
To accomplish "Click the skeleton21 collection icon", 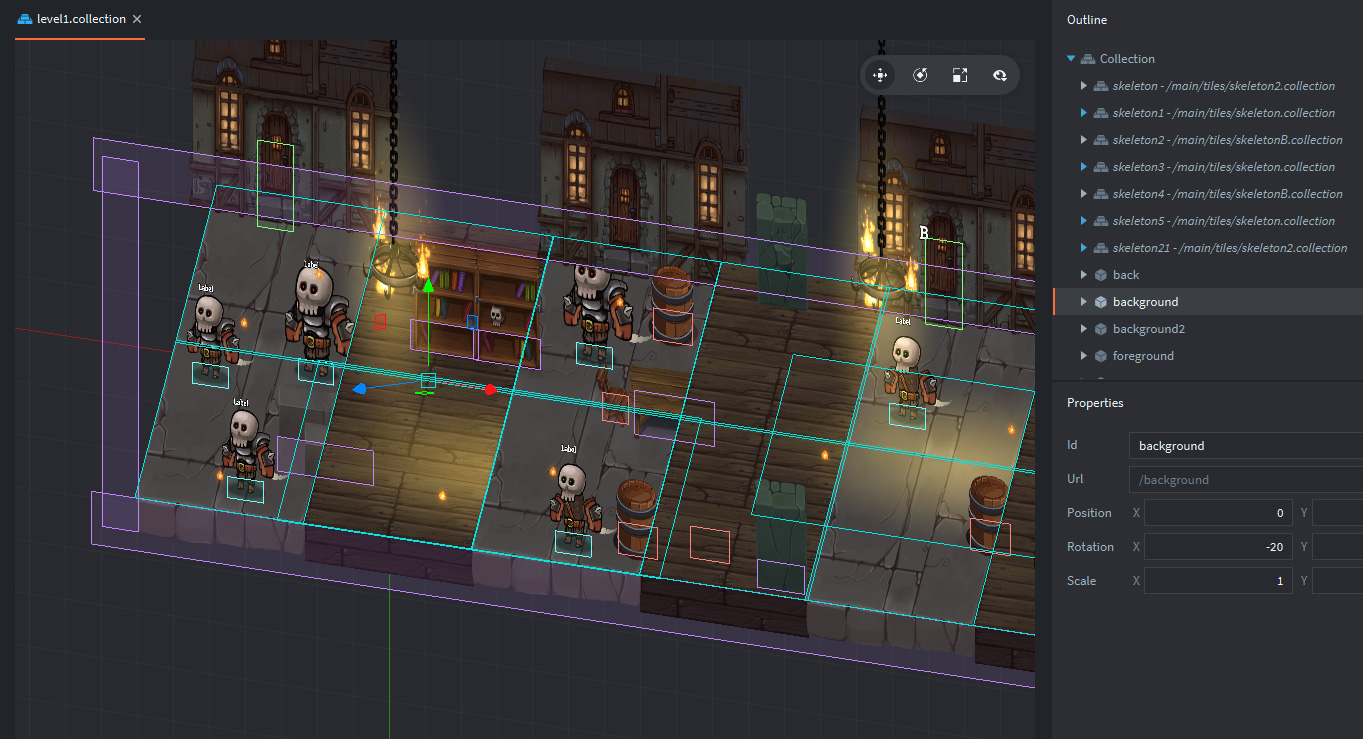I will [1101, 248].
